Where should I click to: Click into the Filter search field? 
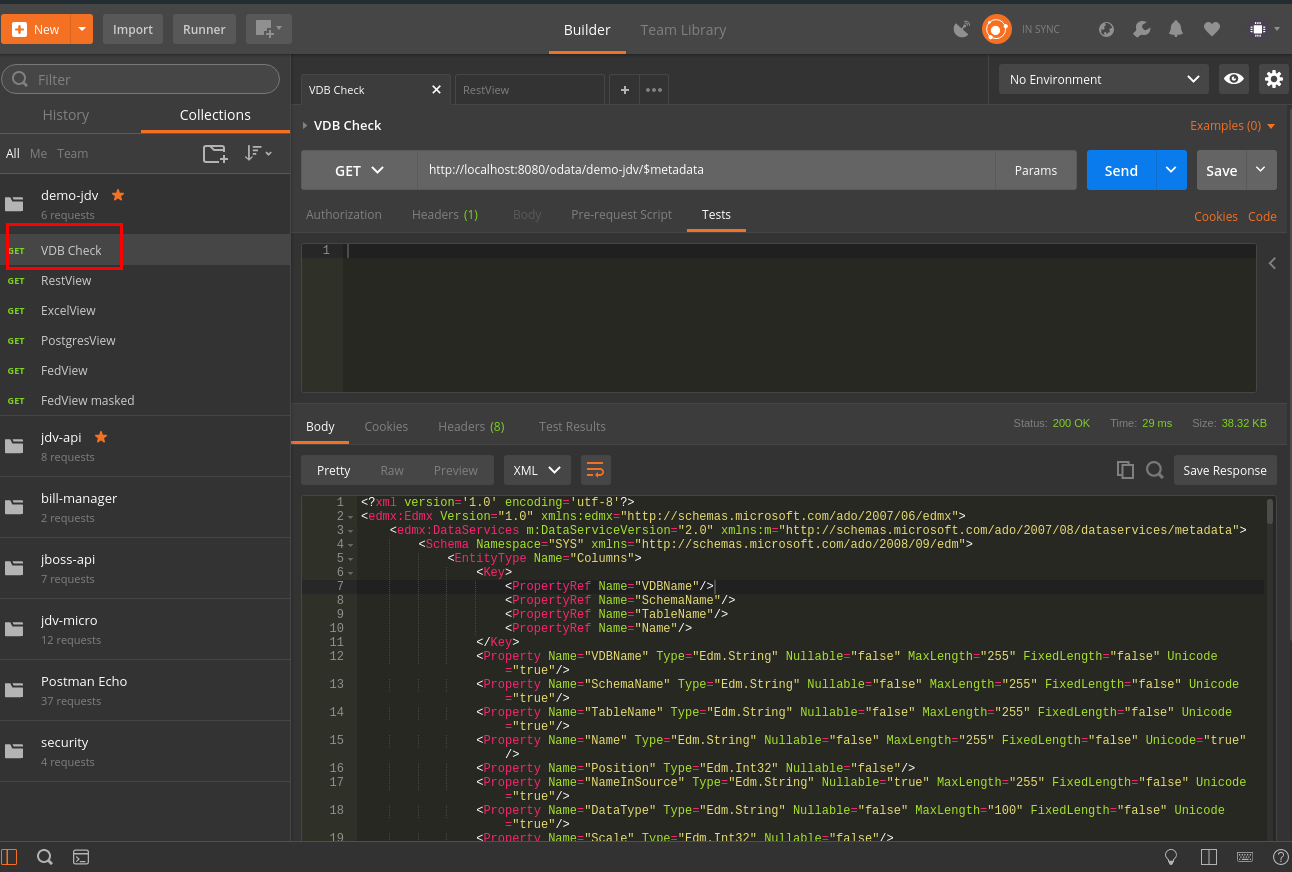tap(141, 79)
